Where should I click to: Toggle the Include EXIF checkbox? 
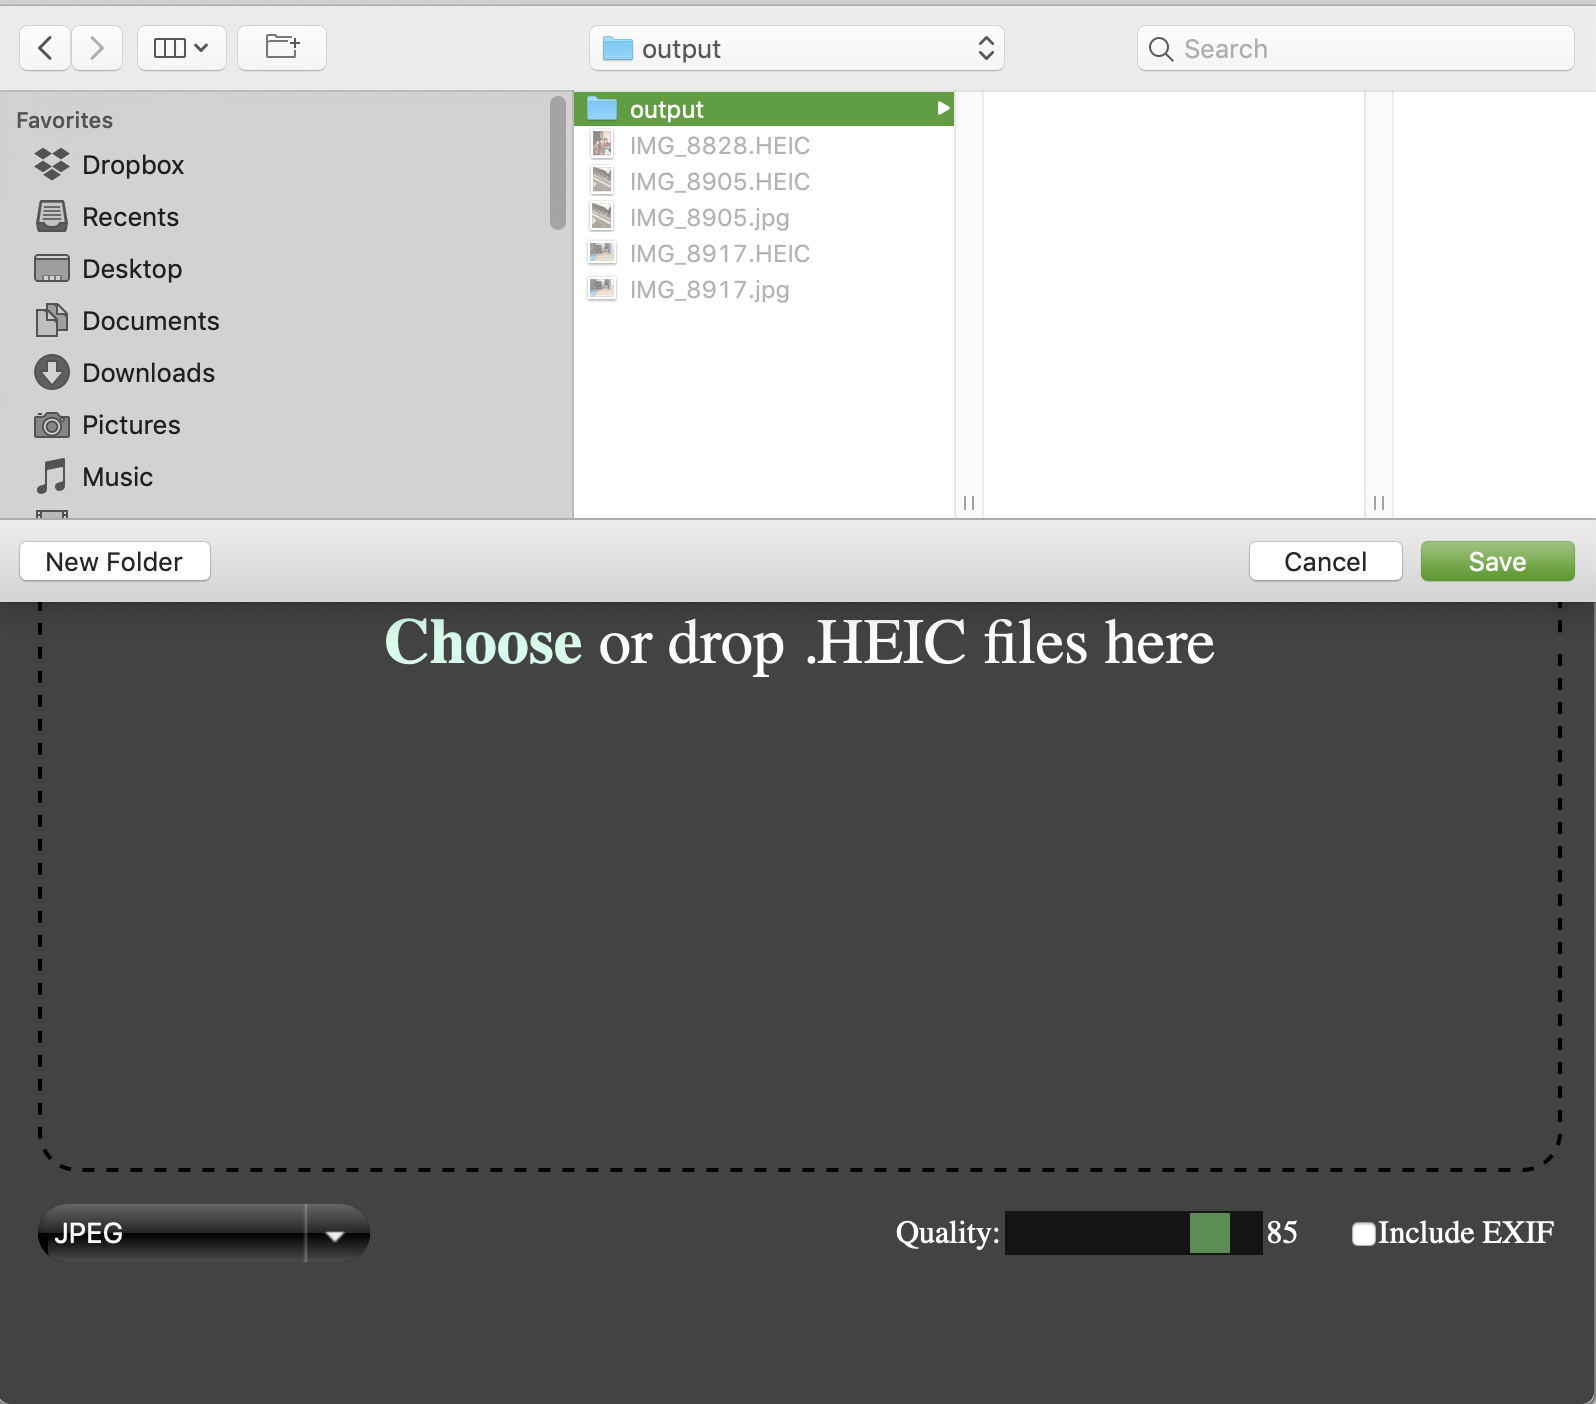(1363, 1234)
